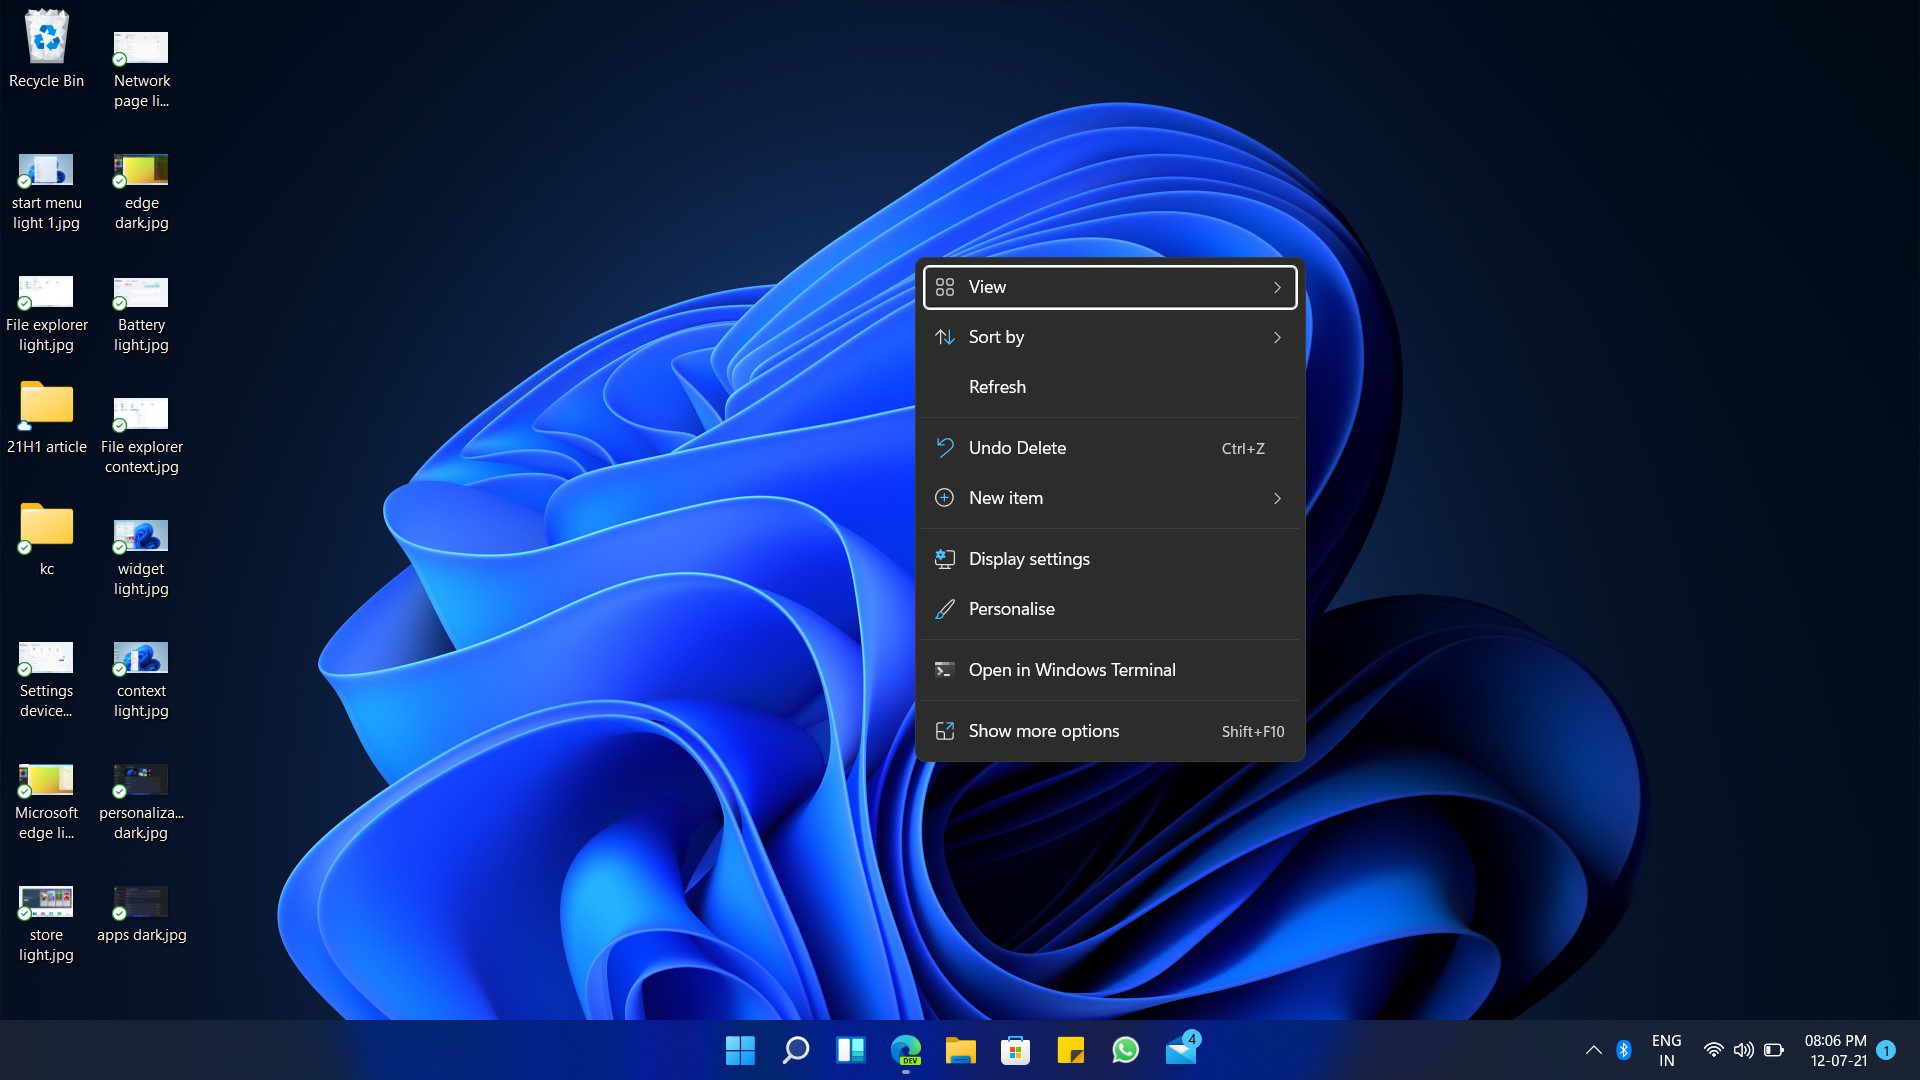
Task: Click the Wi-Fi icon in the system tray
Action: click(x=1714, y=1049)
